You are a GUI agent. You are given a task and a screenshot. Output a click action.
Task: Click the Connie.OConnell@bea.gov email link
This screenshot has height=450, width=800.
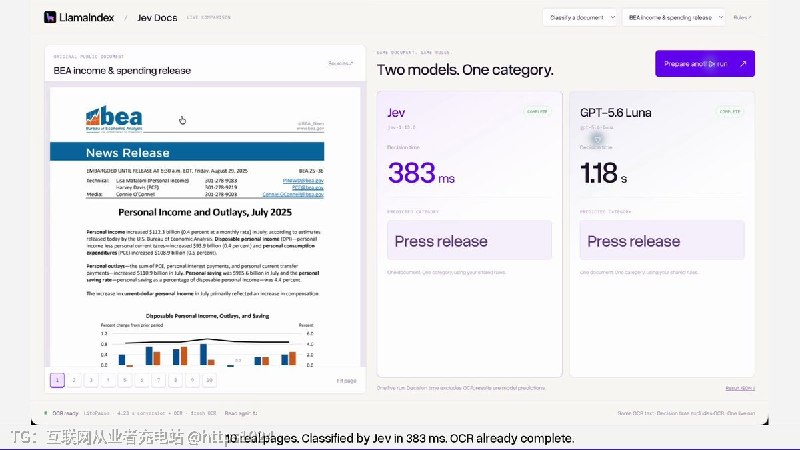293,194
